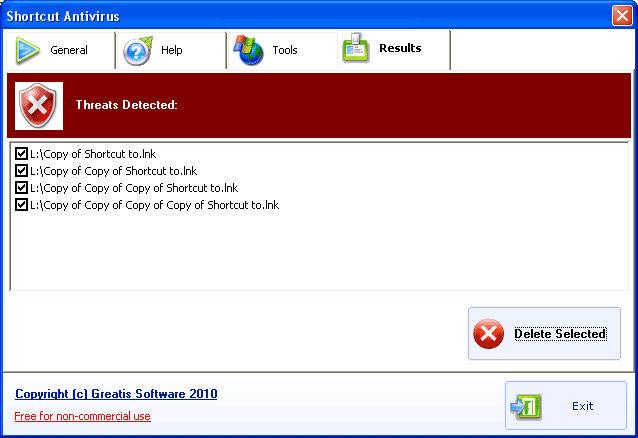Toggle checkbox for triple 'Copy of' shortcut
The height and width of the screenshot is (438, 638).
coord(21,188)
